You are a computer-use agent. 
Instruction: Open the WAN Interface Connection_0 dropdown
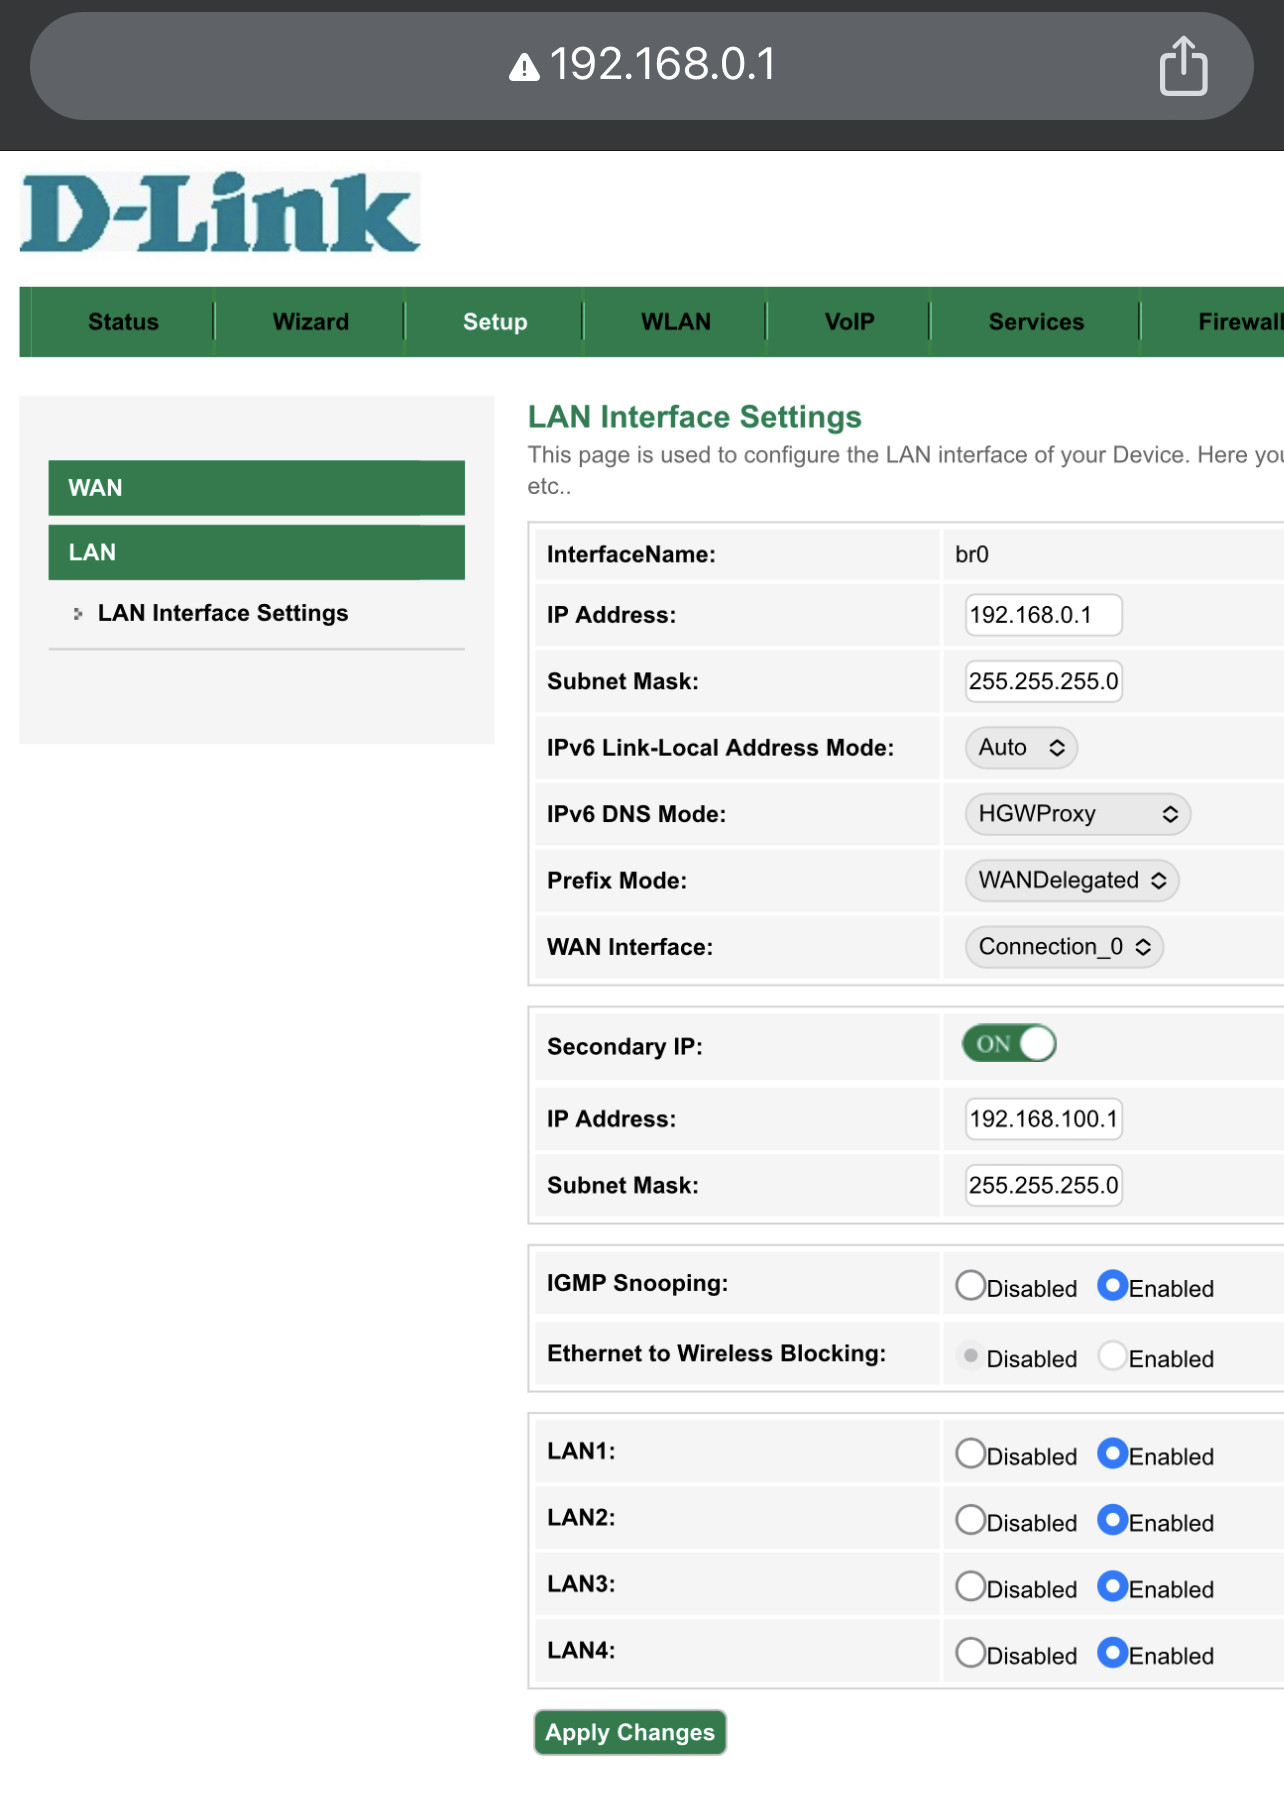click(x=1064, y=947)
